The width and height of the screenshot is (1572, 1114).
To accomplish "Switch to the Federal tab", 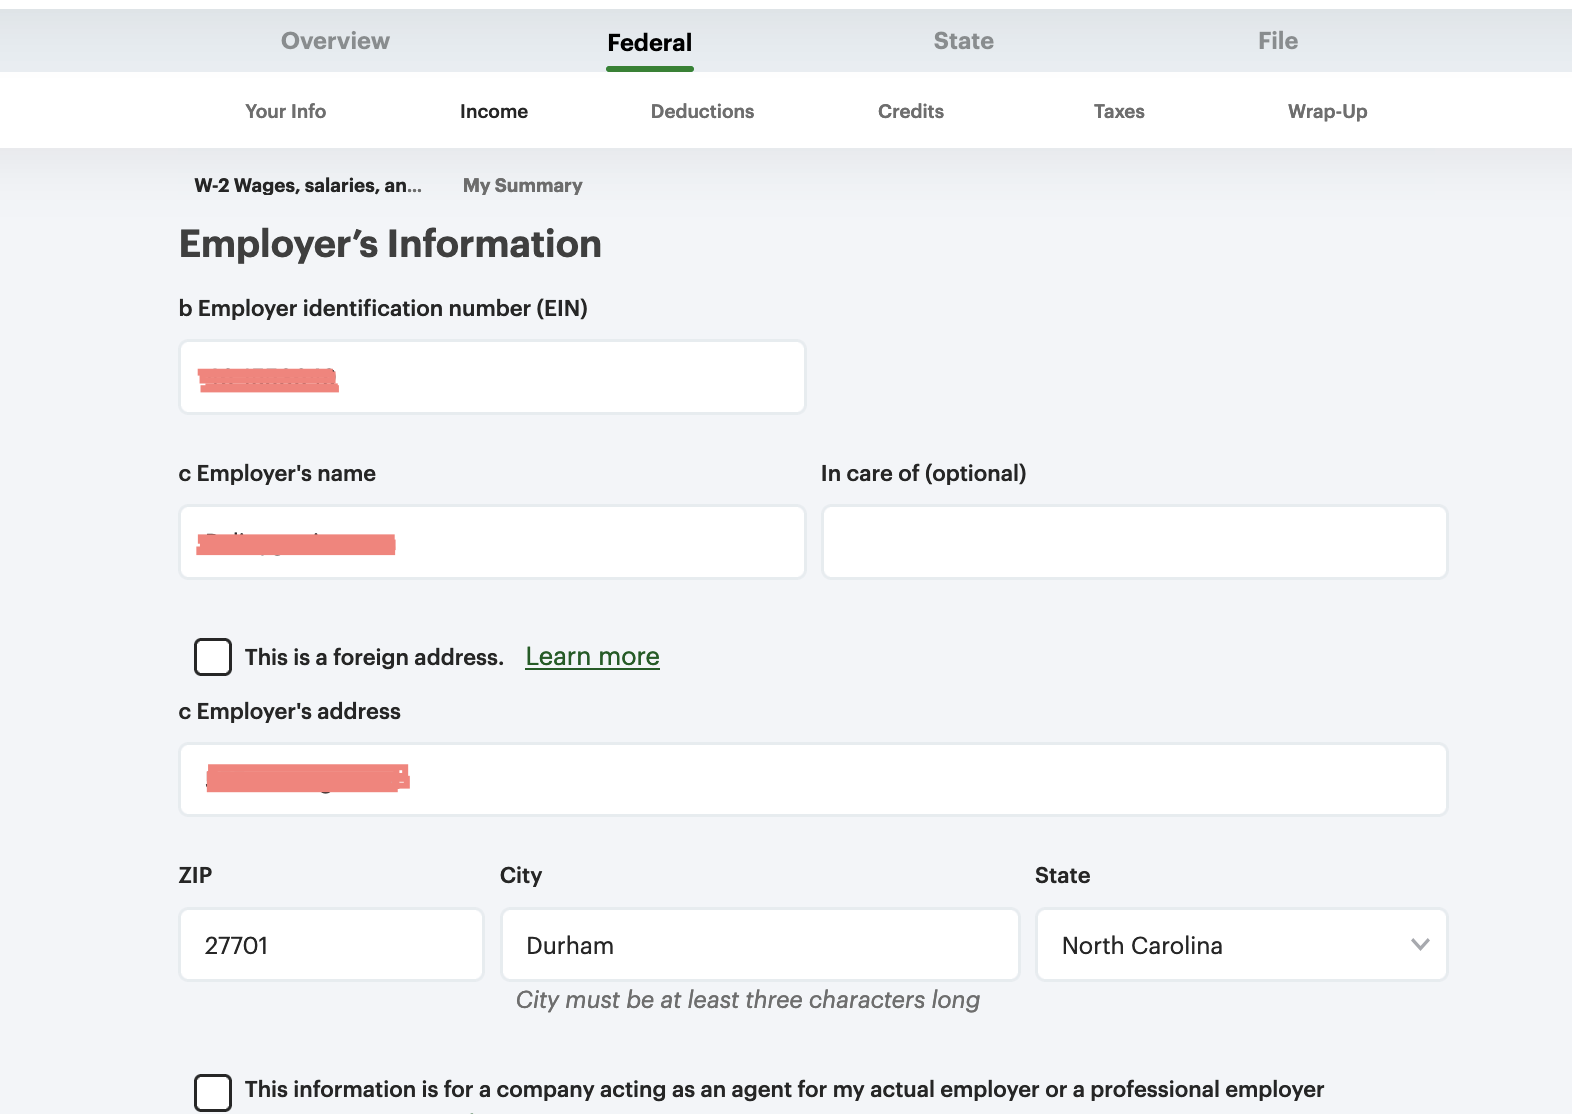I will coord(649,43).
